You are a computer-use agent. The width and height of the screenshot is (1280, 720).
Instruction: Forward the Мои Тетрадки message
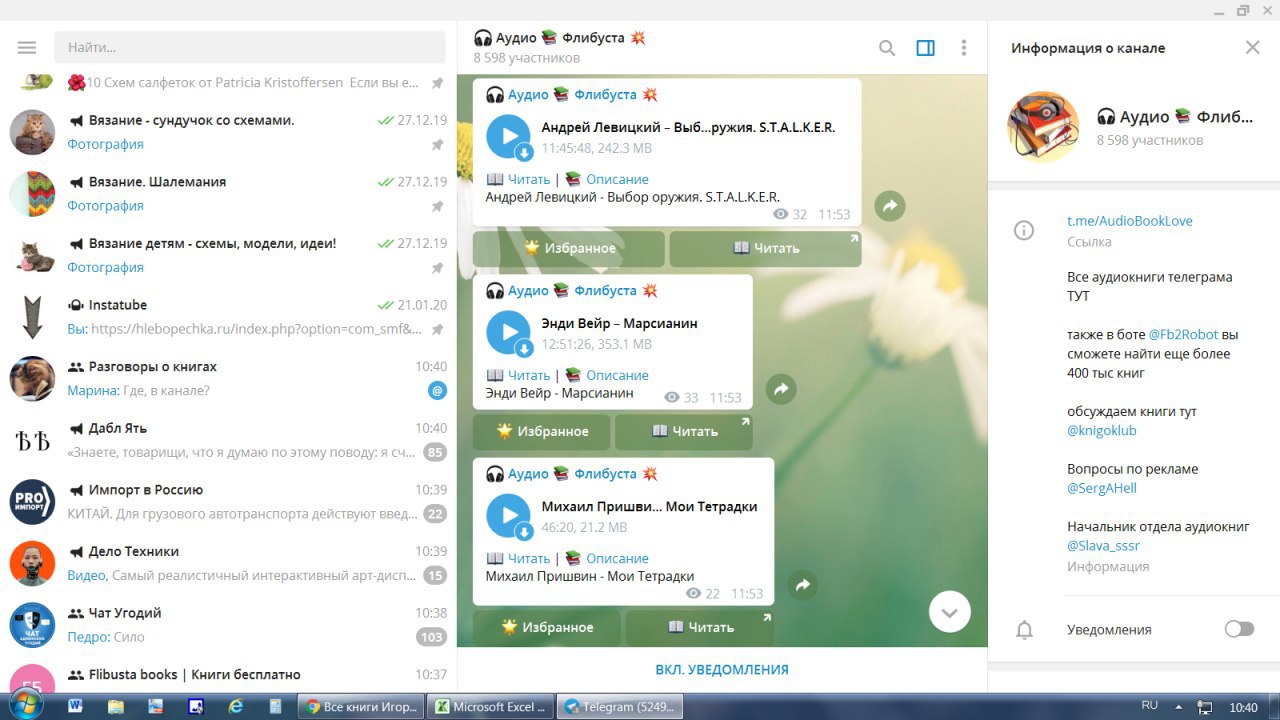coord(803,585)
